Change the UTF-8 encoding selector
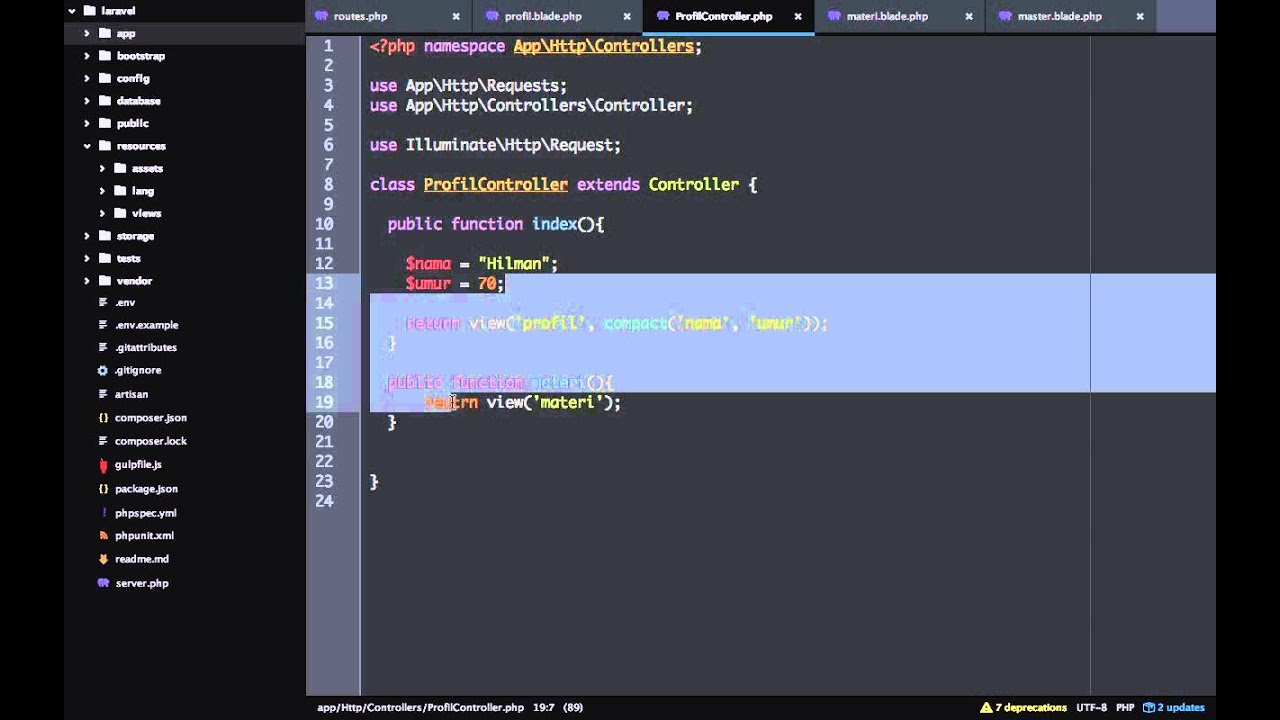The width and height of the screenshot is (1280, 720). (1091, 707)
